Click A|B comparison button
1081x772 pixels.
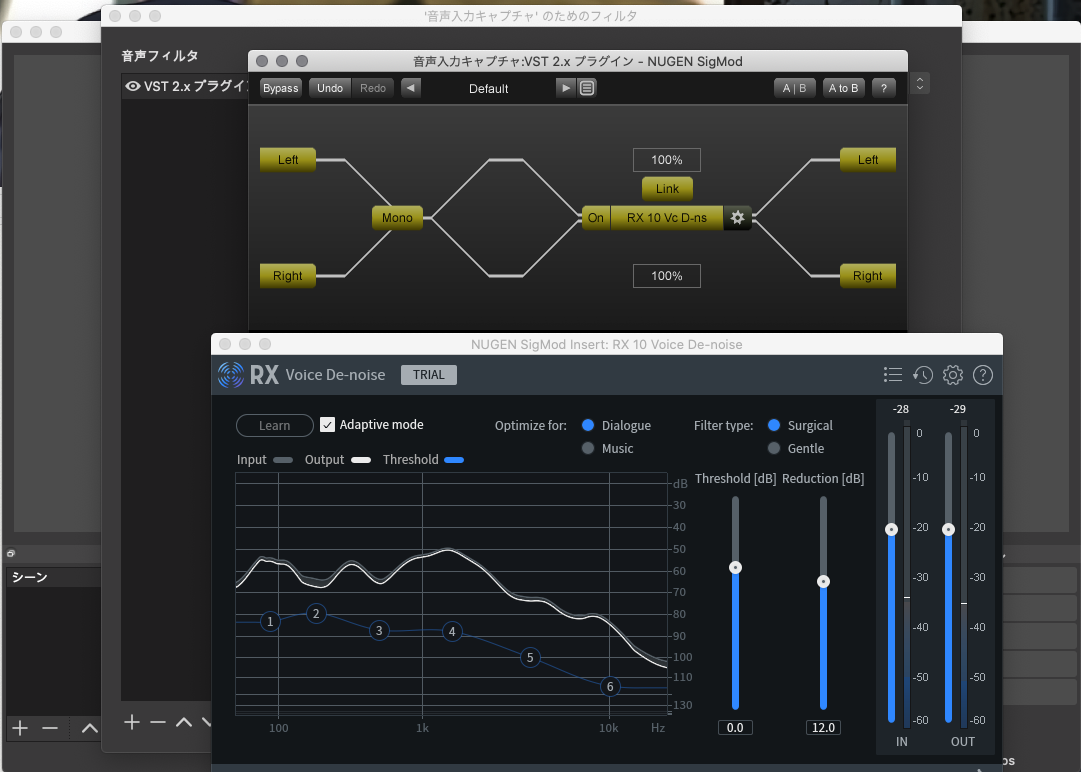pos(794,88)
